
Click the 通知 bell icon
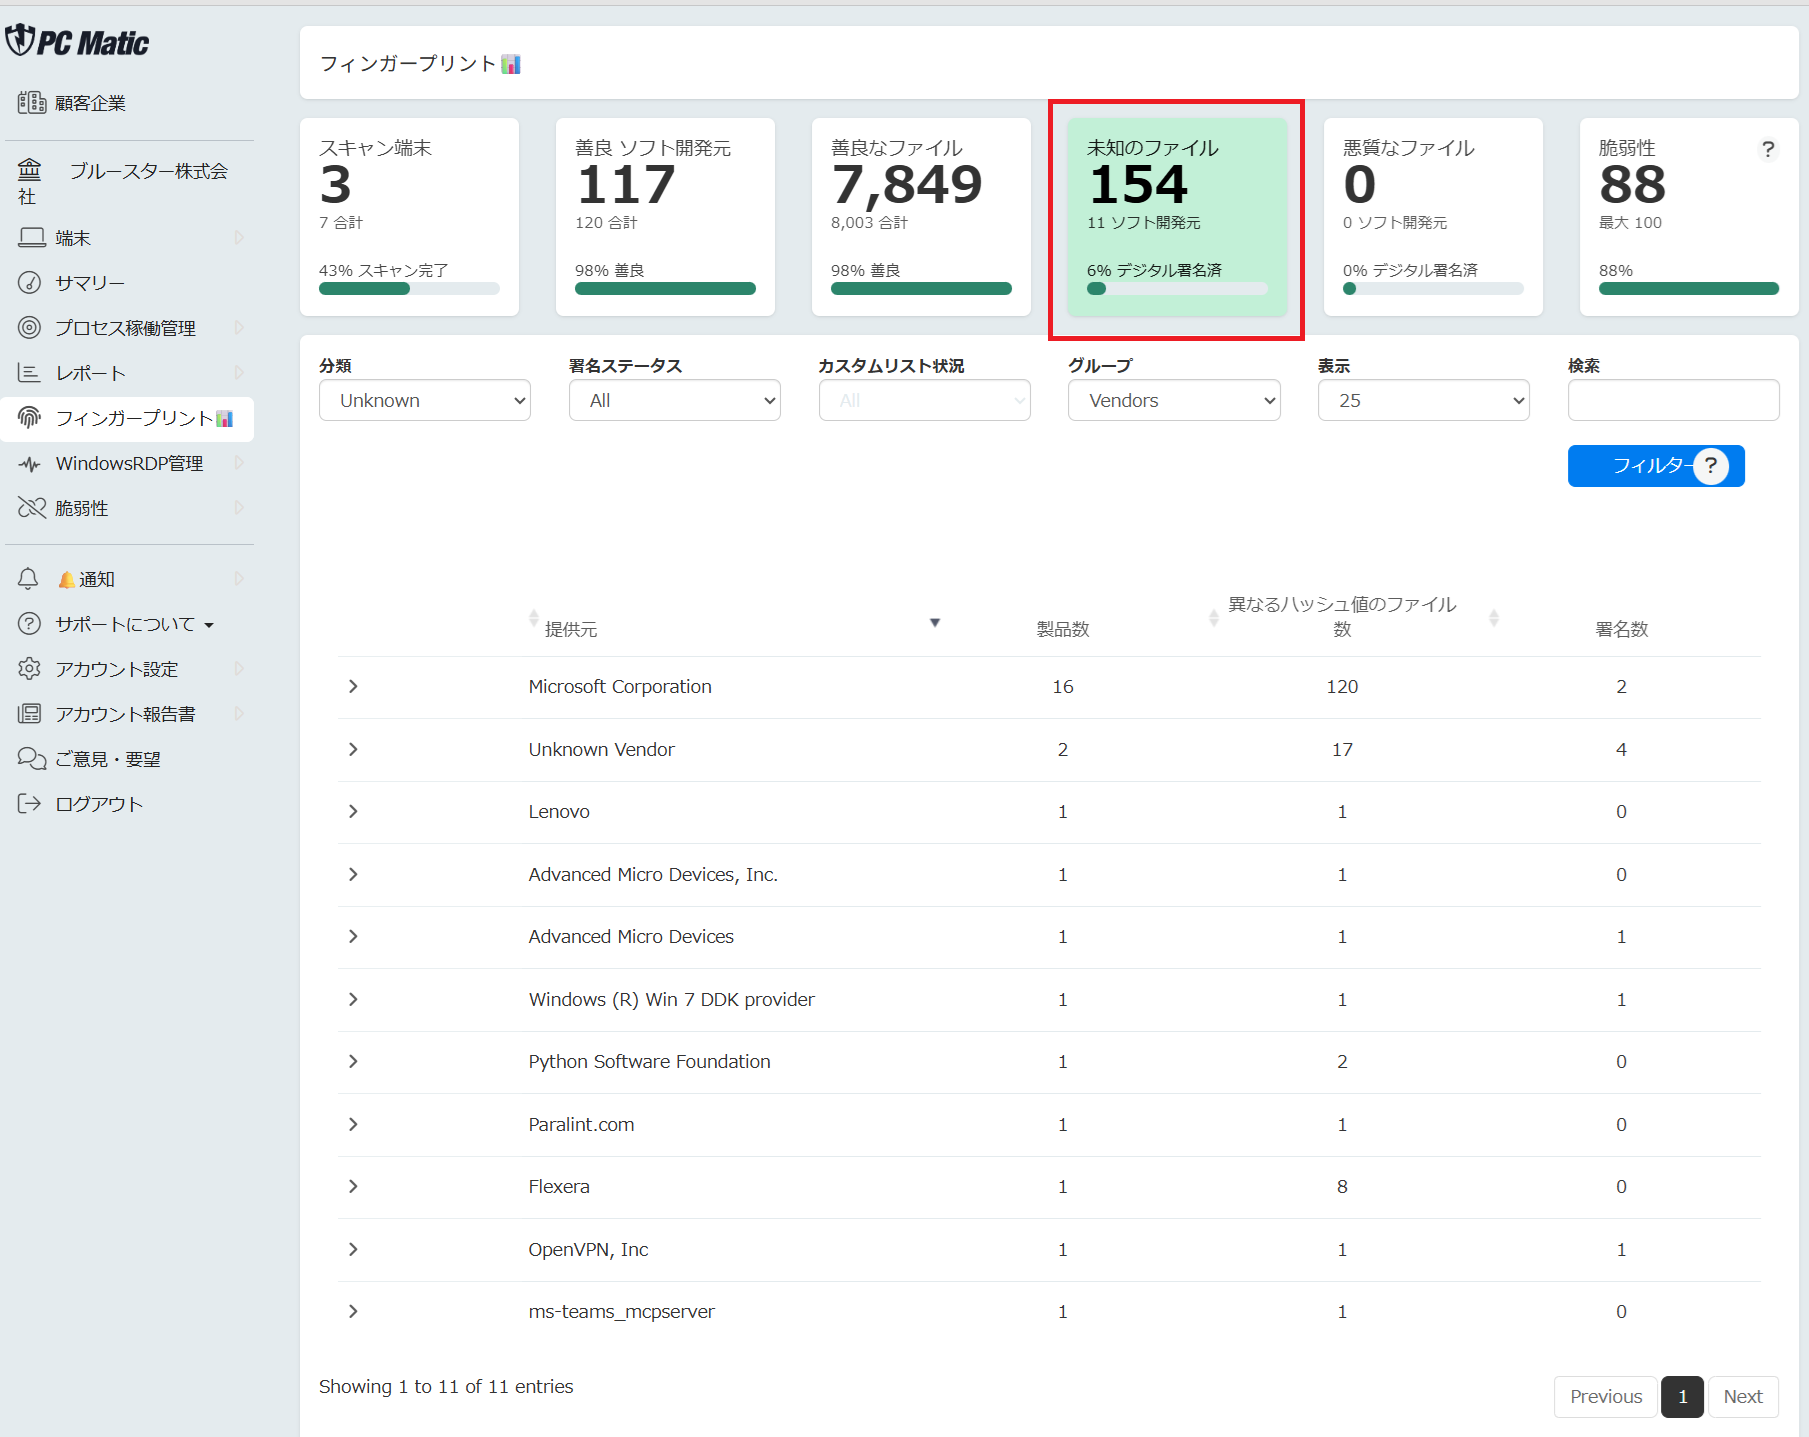click(28, 579)
